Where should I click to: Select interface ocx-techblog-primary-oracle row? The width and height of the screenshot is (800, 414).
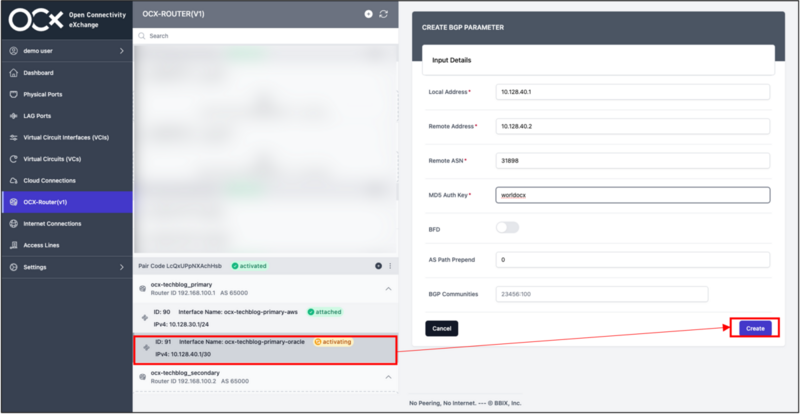(x=265, y=350)
